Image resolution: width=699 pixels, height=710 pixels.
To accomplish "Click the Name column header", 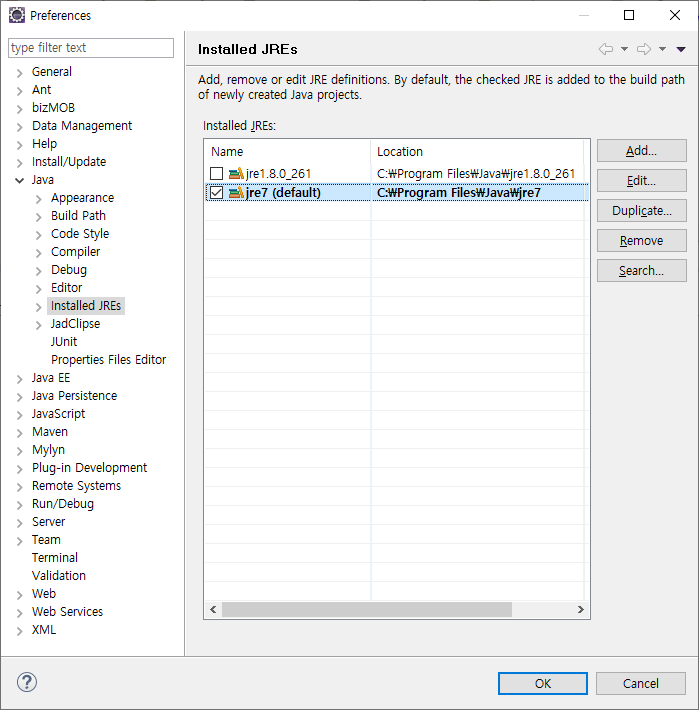I will tap(287, 151).
